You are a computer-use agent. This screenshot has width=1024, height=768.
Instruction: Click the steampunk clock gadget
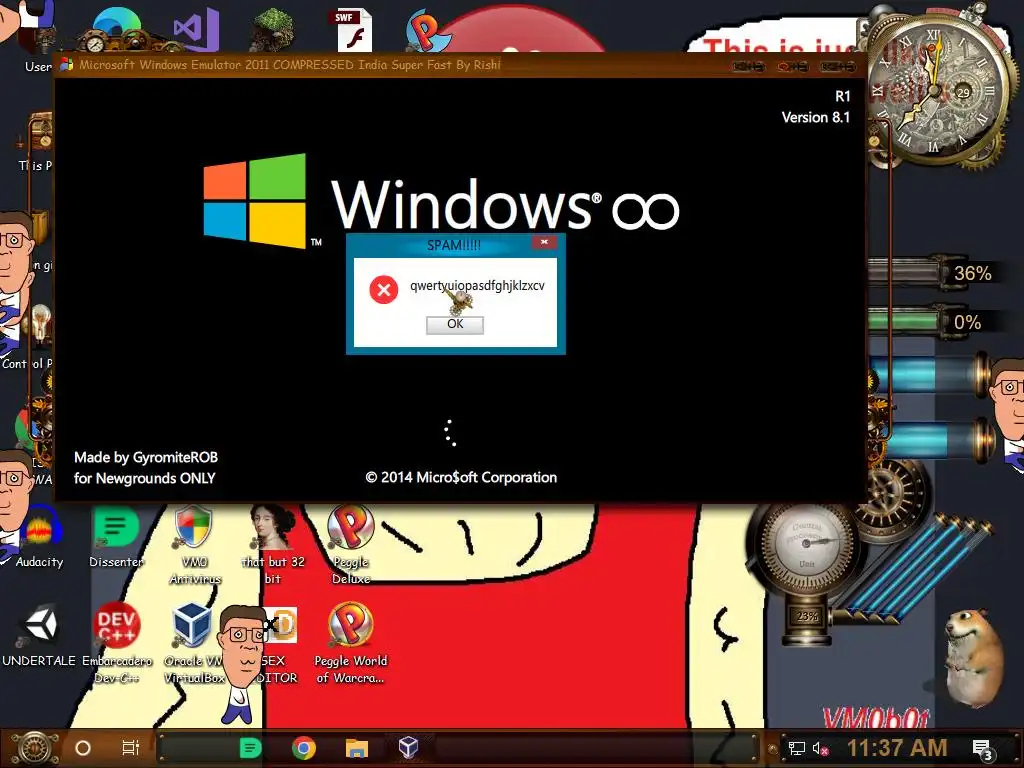click(x=938, y=90)
